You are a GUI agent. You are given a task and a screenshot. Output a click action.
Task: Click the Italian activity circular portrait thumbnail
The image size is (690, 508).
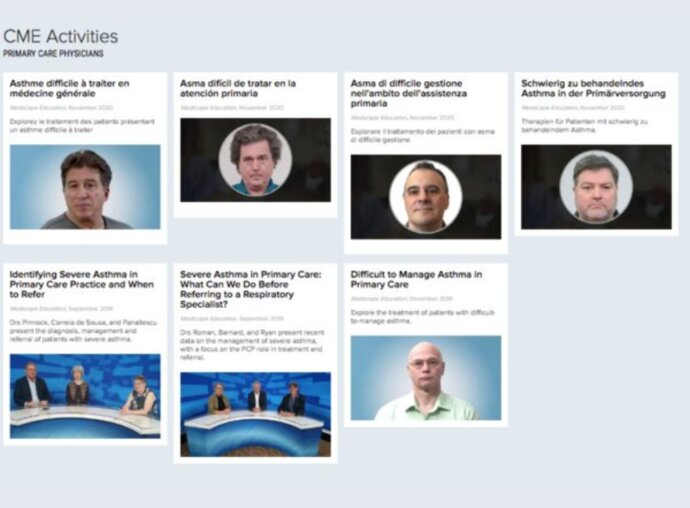tap(426, 197)
